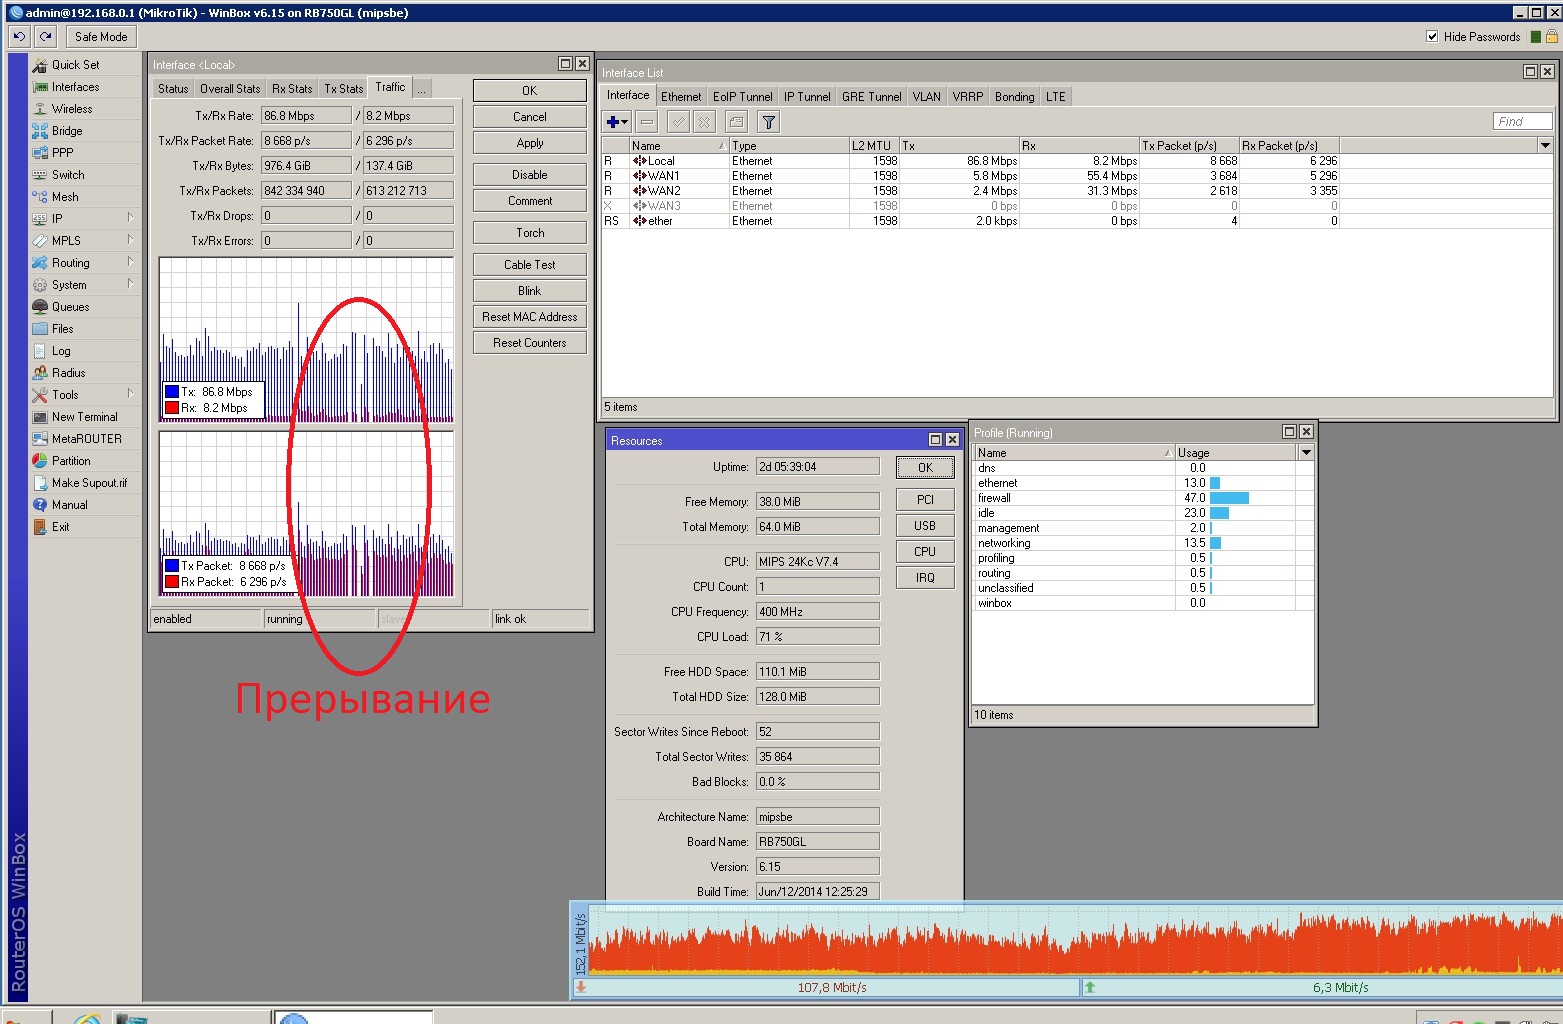This screenshot has width=1563, height=1024.
Task: Toggle the Hide Passwords checkbox
Action: tap(1432, 37)
